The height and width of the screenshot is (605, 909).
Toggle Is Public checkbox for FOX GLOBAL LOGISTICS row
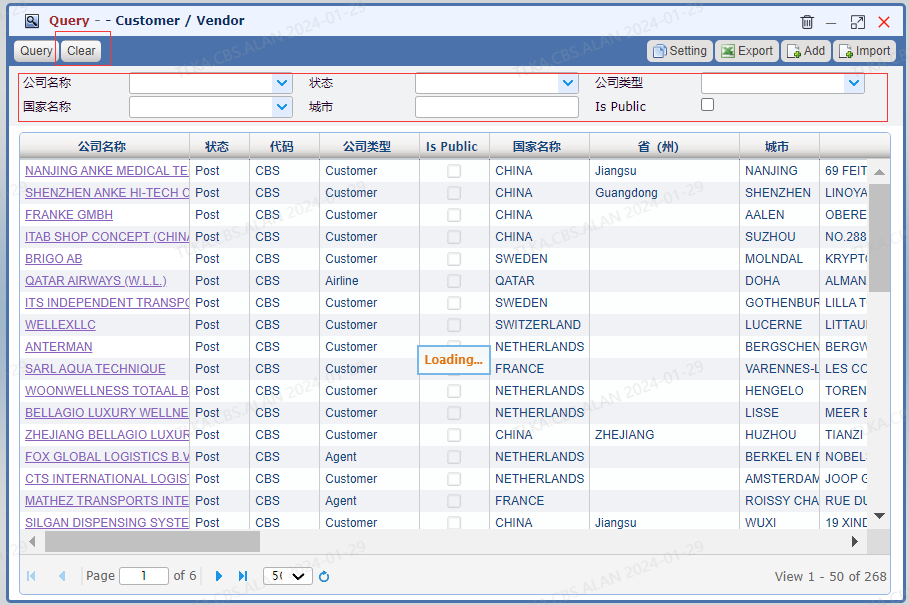click(x=454, y=457)
